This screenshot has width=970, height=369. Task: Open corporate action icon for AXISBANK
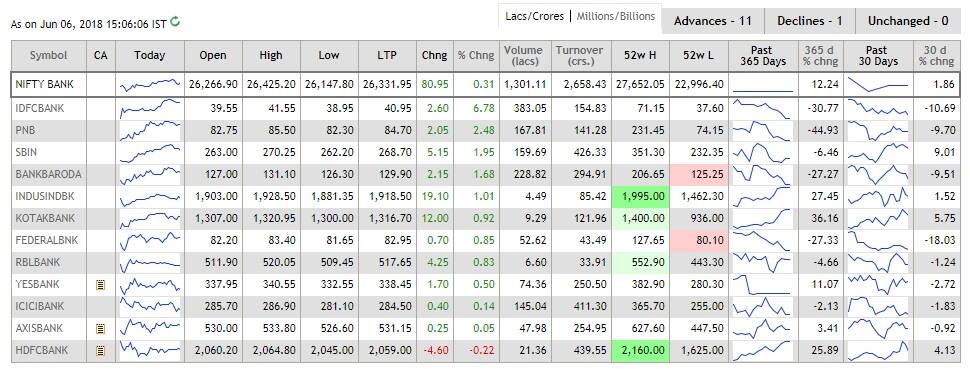click(x=100, y=329)
